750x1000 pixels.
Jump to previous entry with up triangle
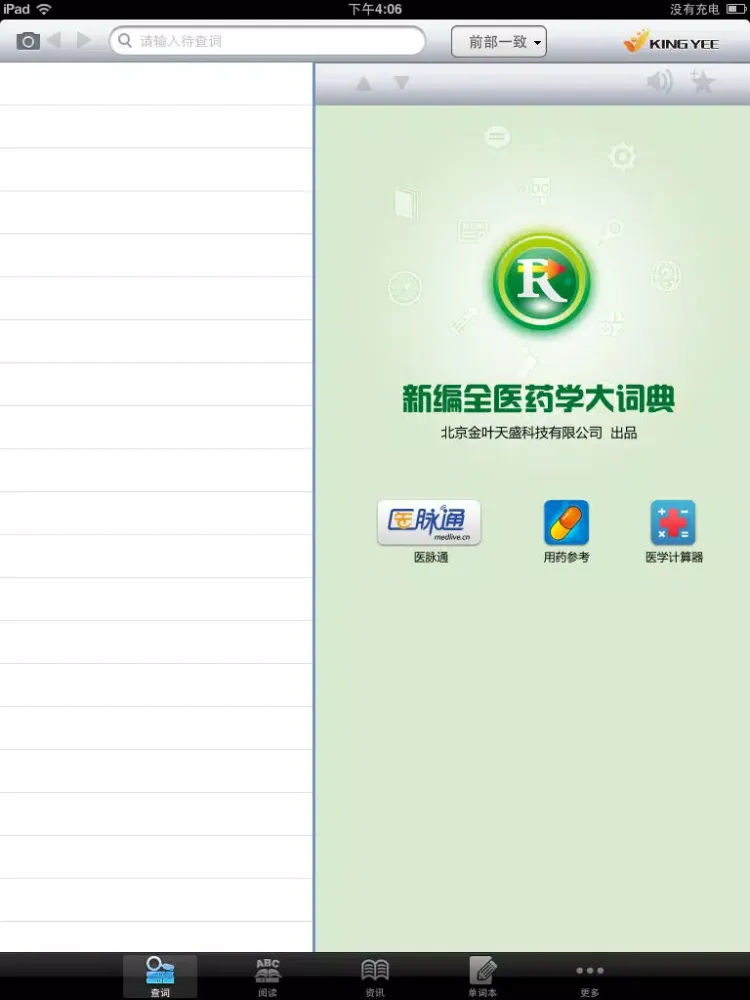[x=364, y=83]
